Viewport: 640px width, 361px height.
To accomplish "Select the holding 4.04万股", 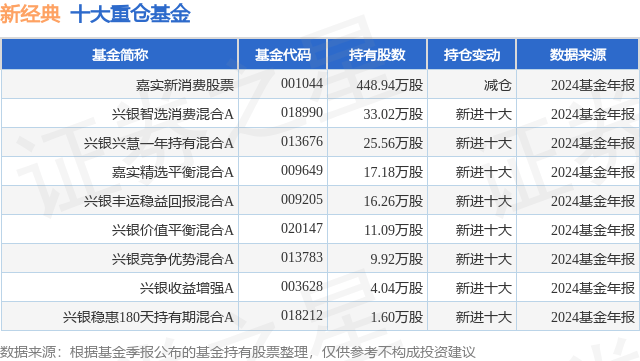I will click(397, 288).
